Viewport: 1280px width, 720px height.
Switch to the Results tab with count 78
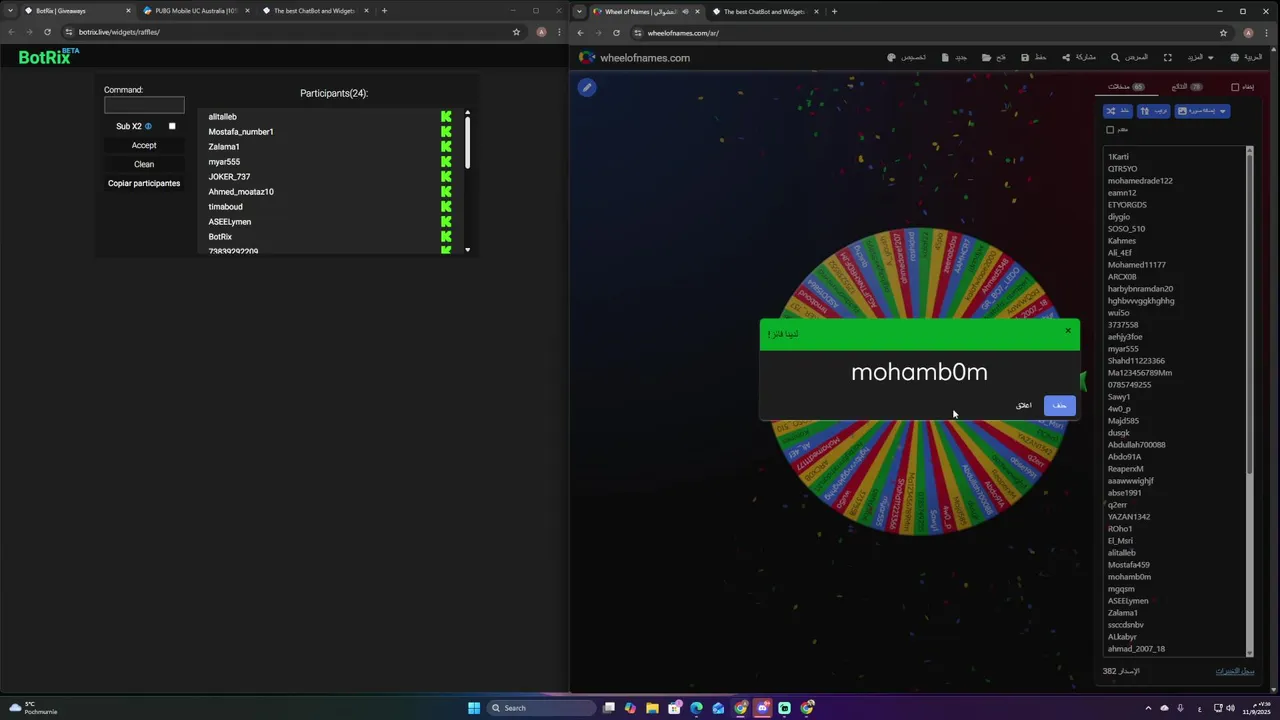pos(1187,87)
